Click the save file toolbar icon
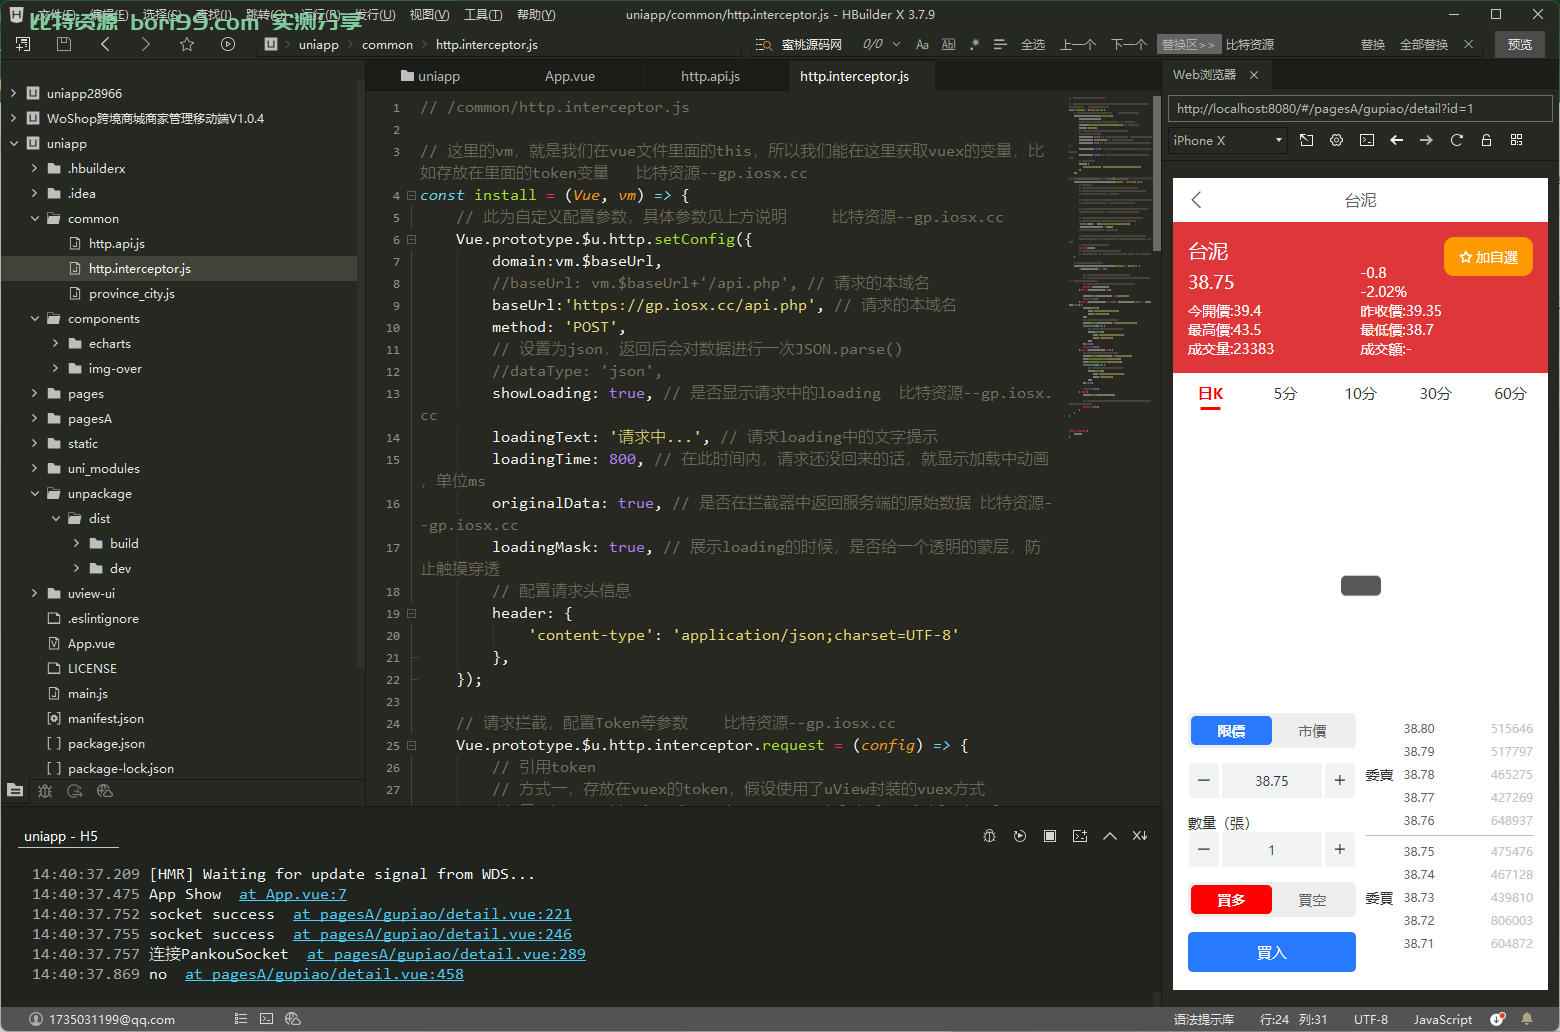Screen dimensions: 1560x1032 pyautogui.click(x=64, y=44)
